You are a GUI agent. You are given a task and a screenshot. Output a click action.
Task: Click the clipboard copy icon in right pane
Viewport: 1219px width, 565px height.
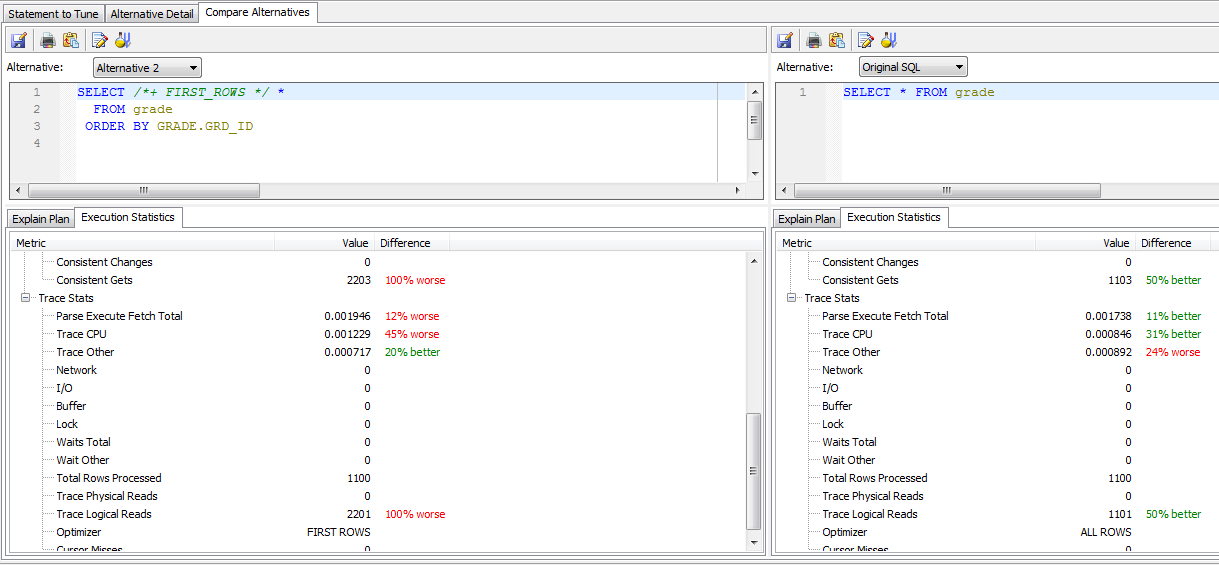pos(837,41)
